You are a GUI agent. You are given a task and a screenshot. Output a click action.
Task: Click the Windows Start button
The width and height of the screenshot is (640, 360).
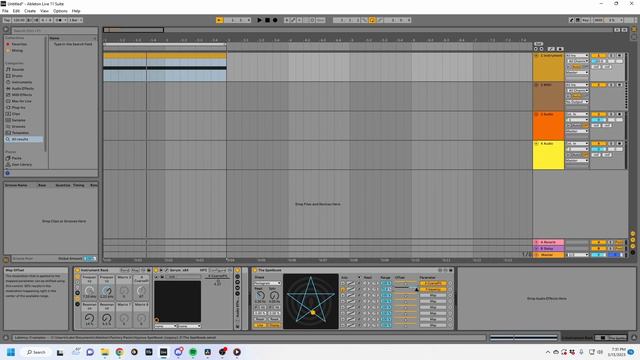pyautogui.click(x=11, y=352)
